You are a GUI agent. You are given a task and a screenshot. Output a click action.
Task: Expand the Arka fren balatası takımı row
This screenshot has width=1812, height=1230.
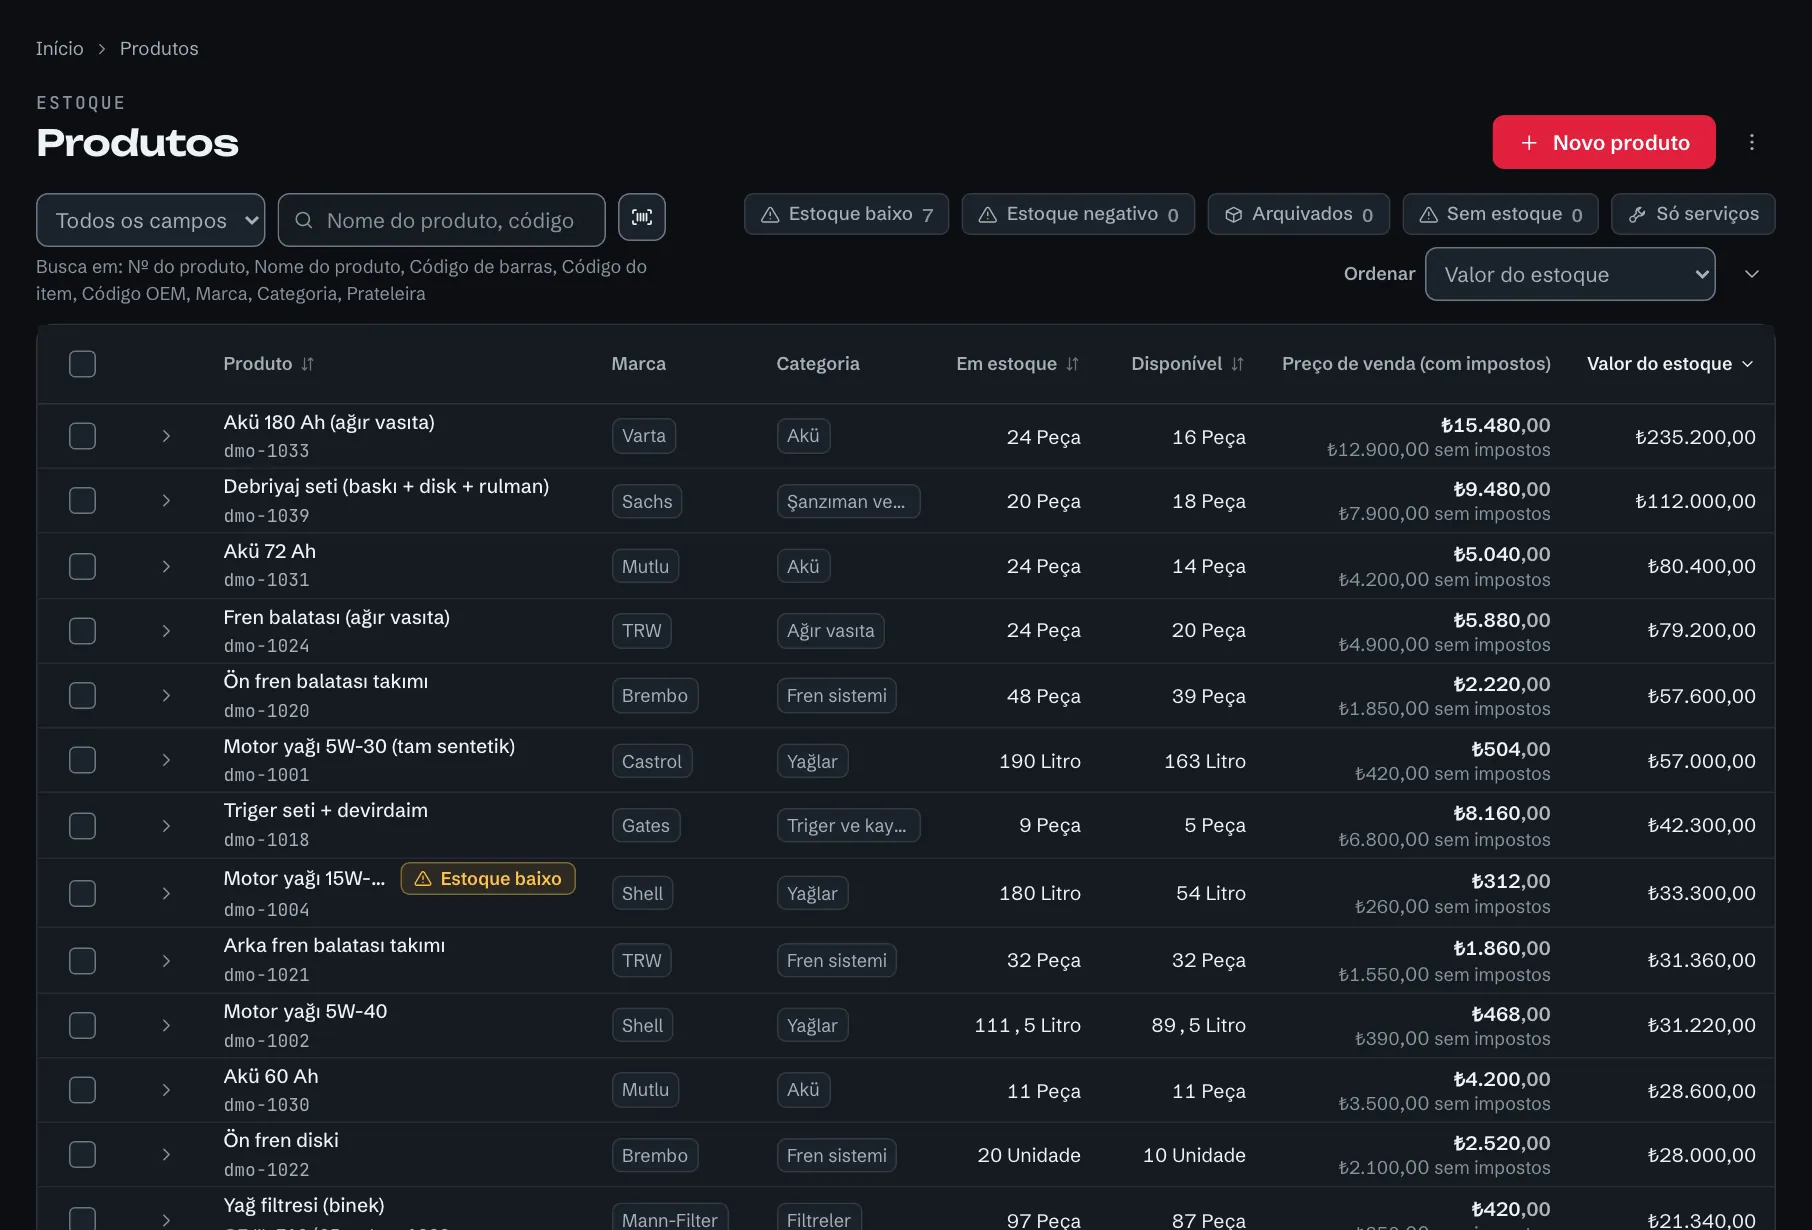click(166, 960)
